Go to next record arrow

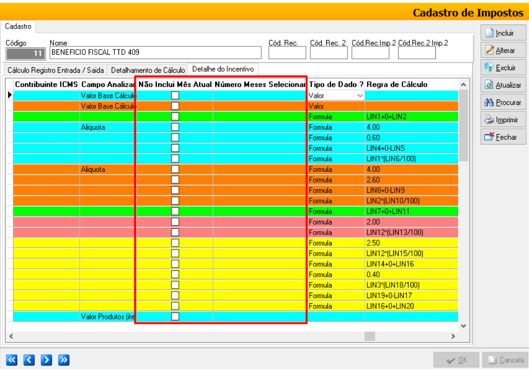tap(47, 360)
